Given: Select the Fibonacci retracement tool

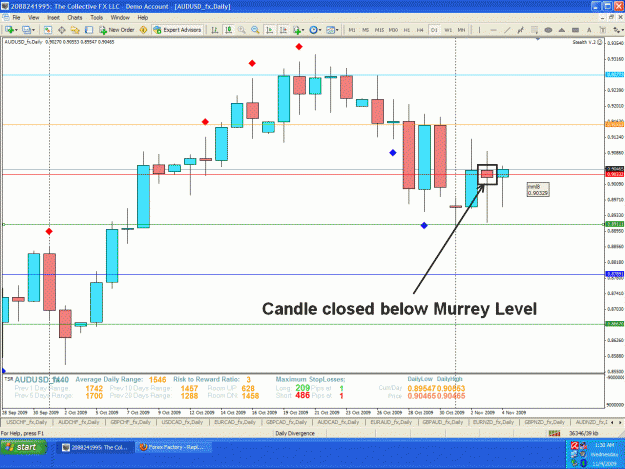Looking at the screenshot, I should point(535,30).
